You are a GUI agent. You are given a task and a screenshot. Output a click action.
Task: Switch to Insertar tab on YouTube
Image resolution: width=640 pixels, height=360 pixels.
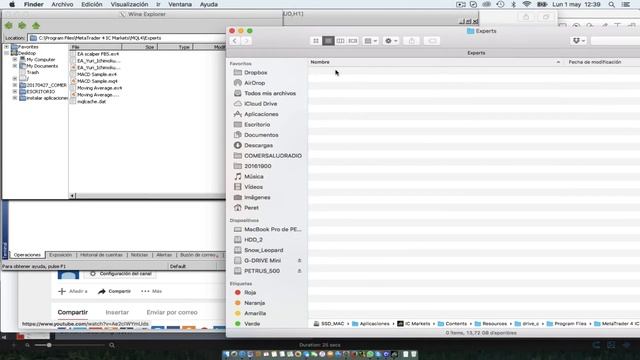(117, 312)
